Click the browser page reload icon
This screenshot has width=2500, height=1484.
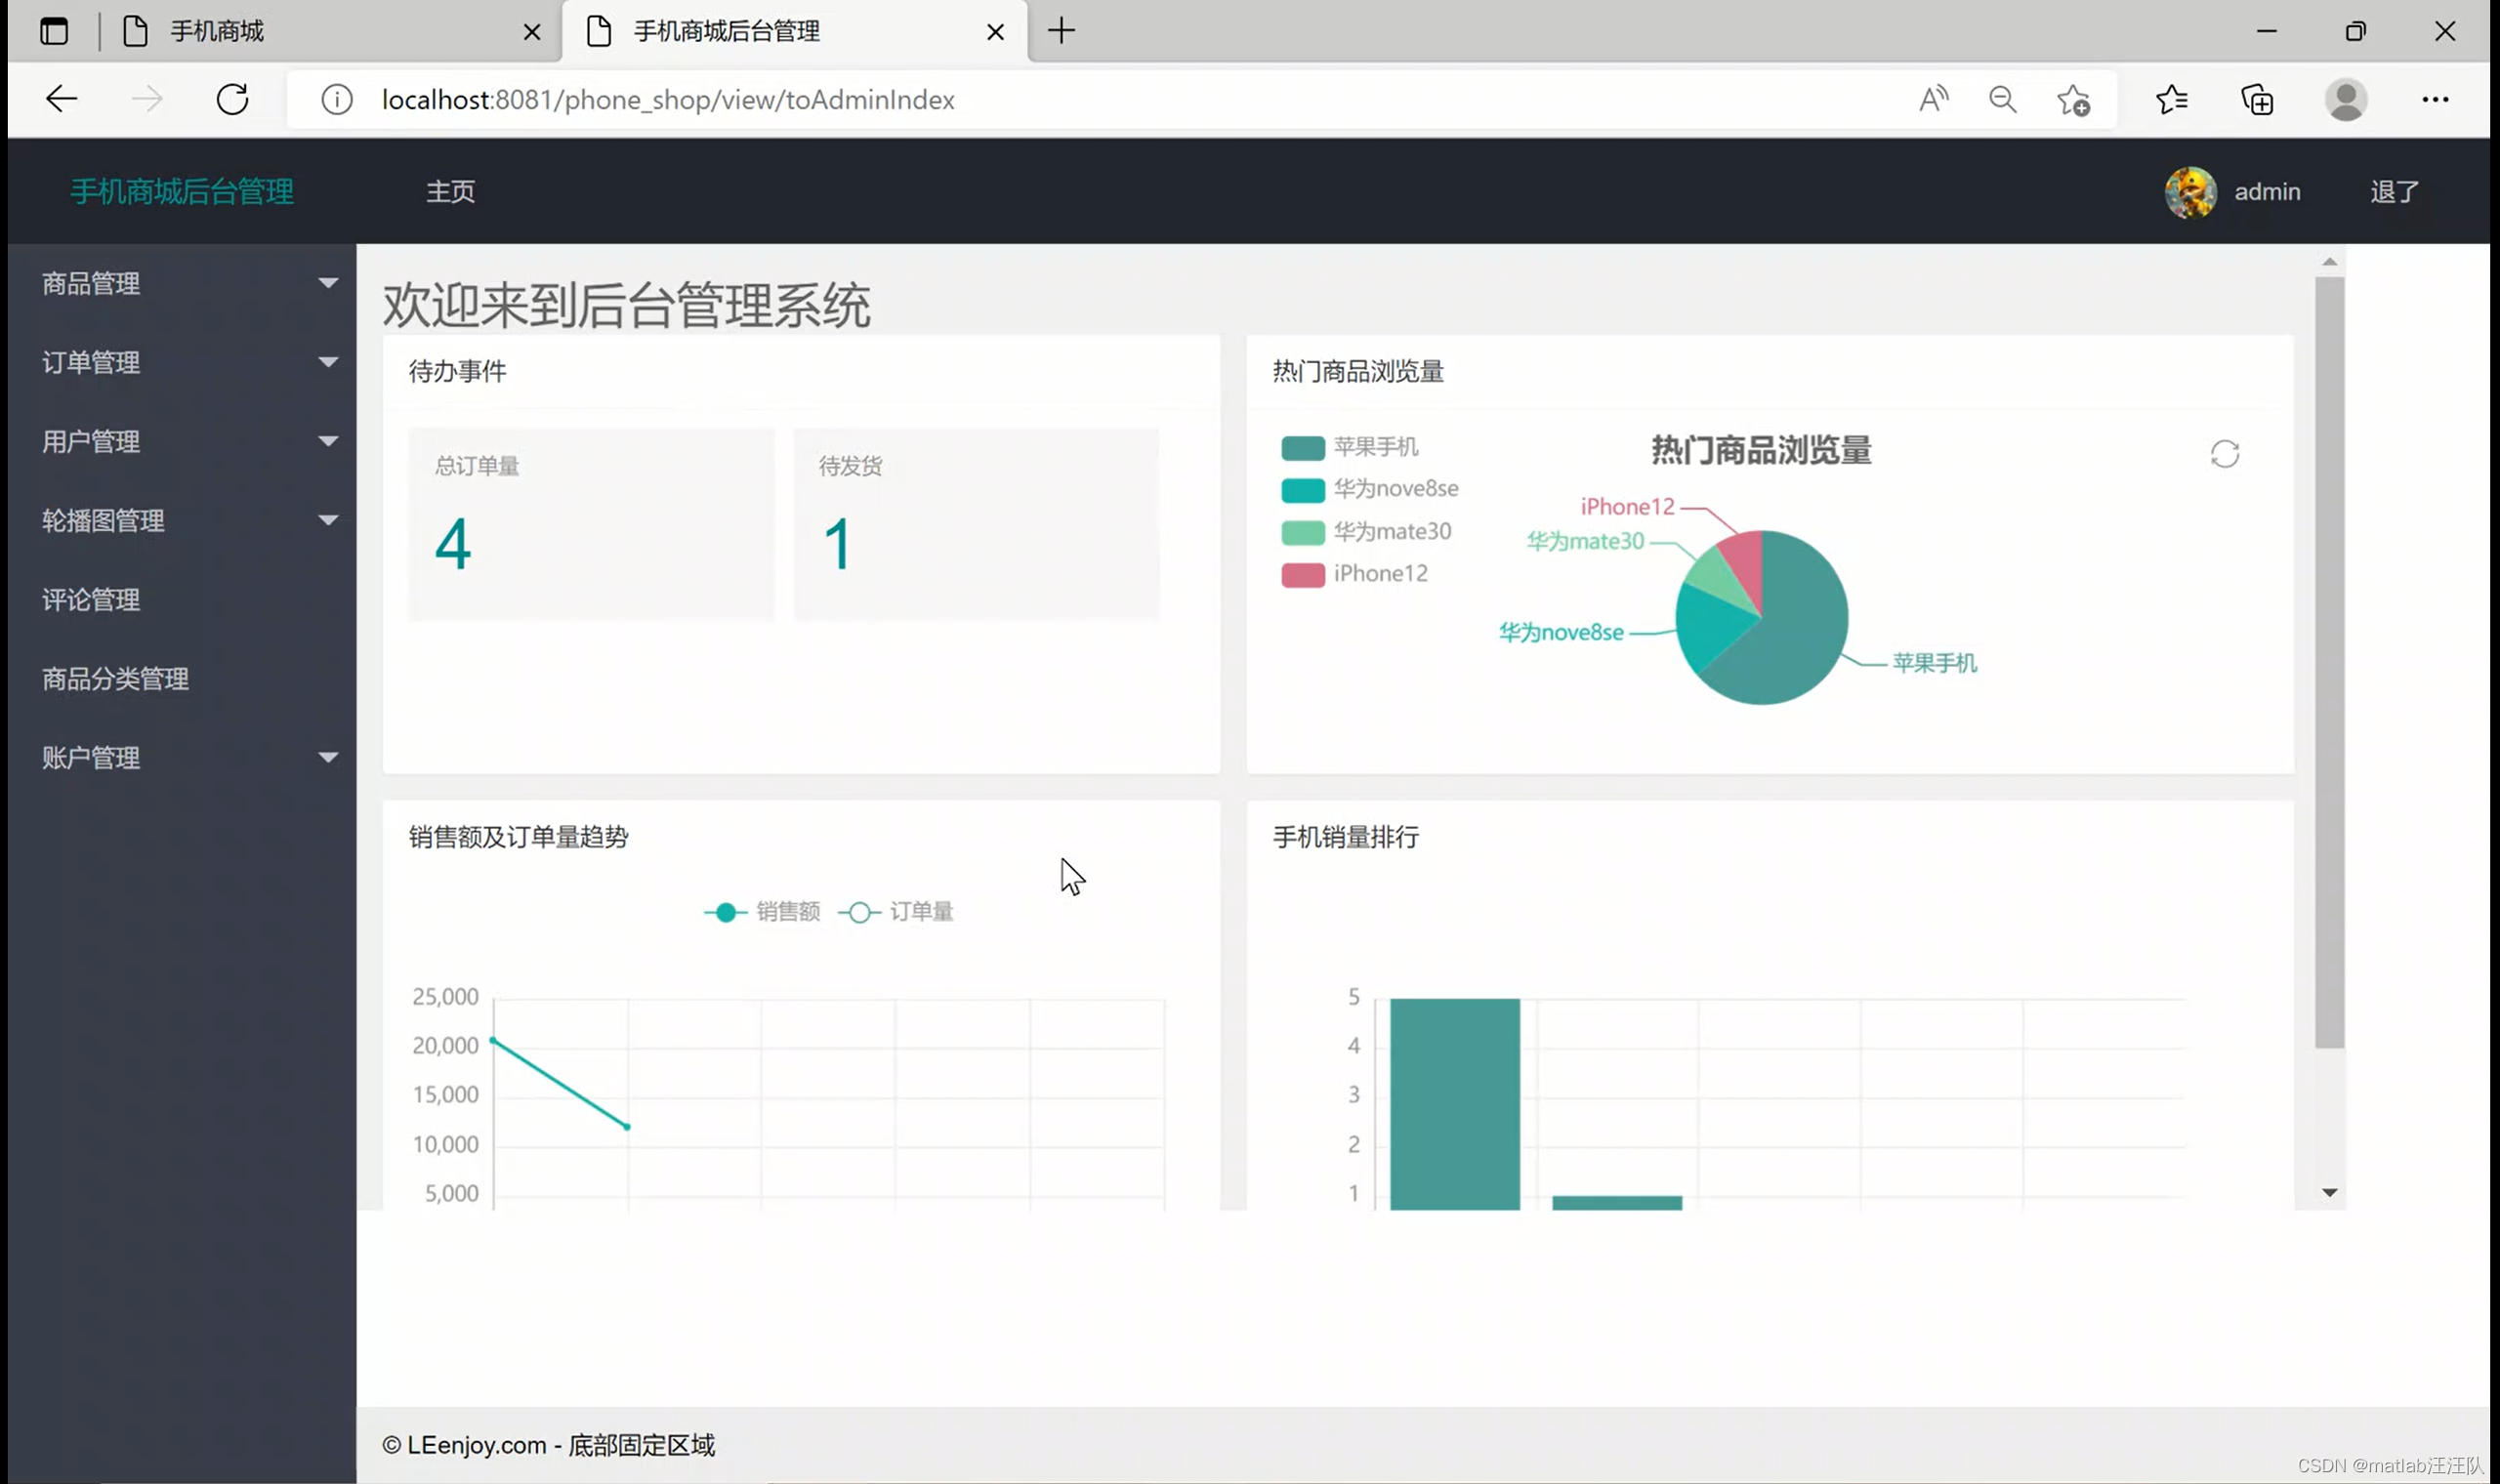pos(232,99)
